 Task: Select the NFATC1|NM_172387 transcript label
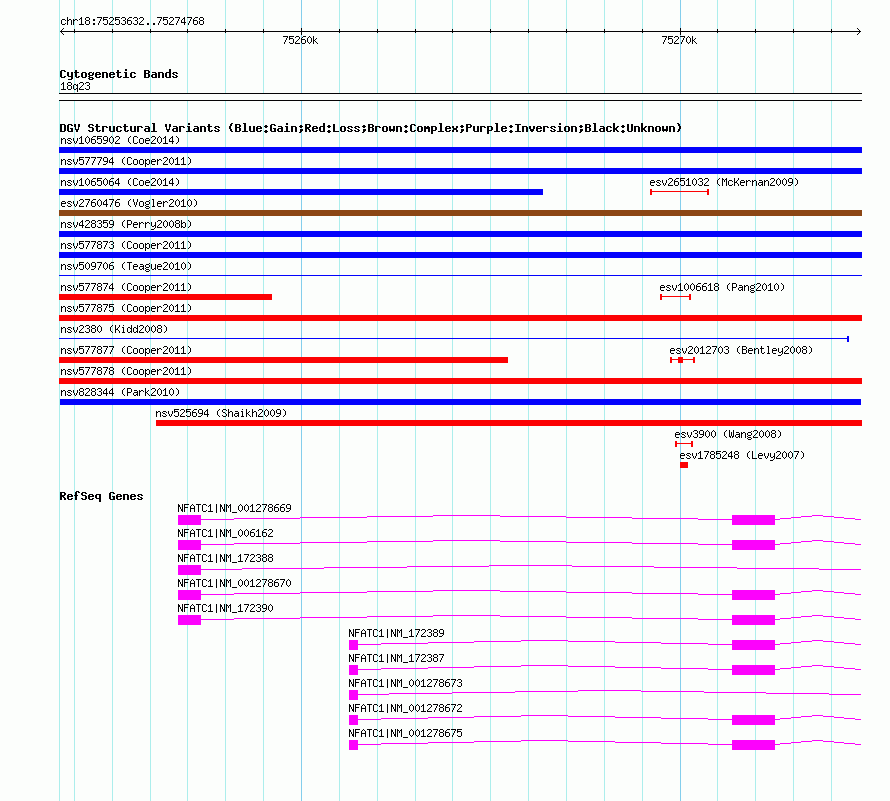[396, 658]
